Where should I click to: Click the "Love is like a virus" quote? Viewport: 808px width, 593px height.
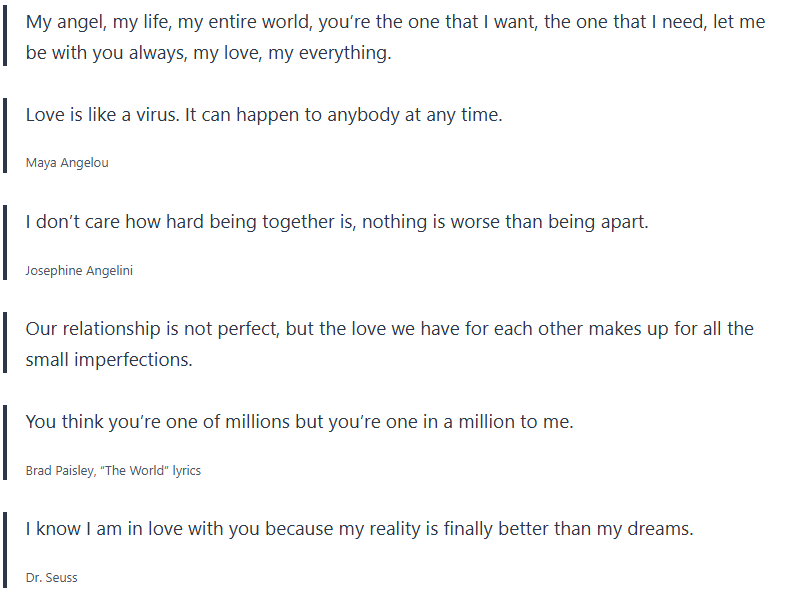click(264, 115)
